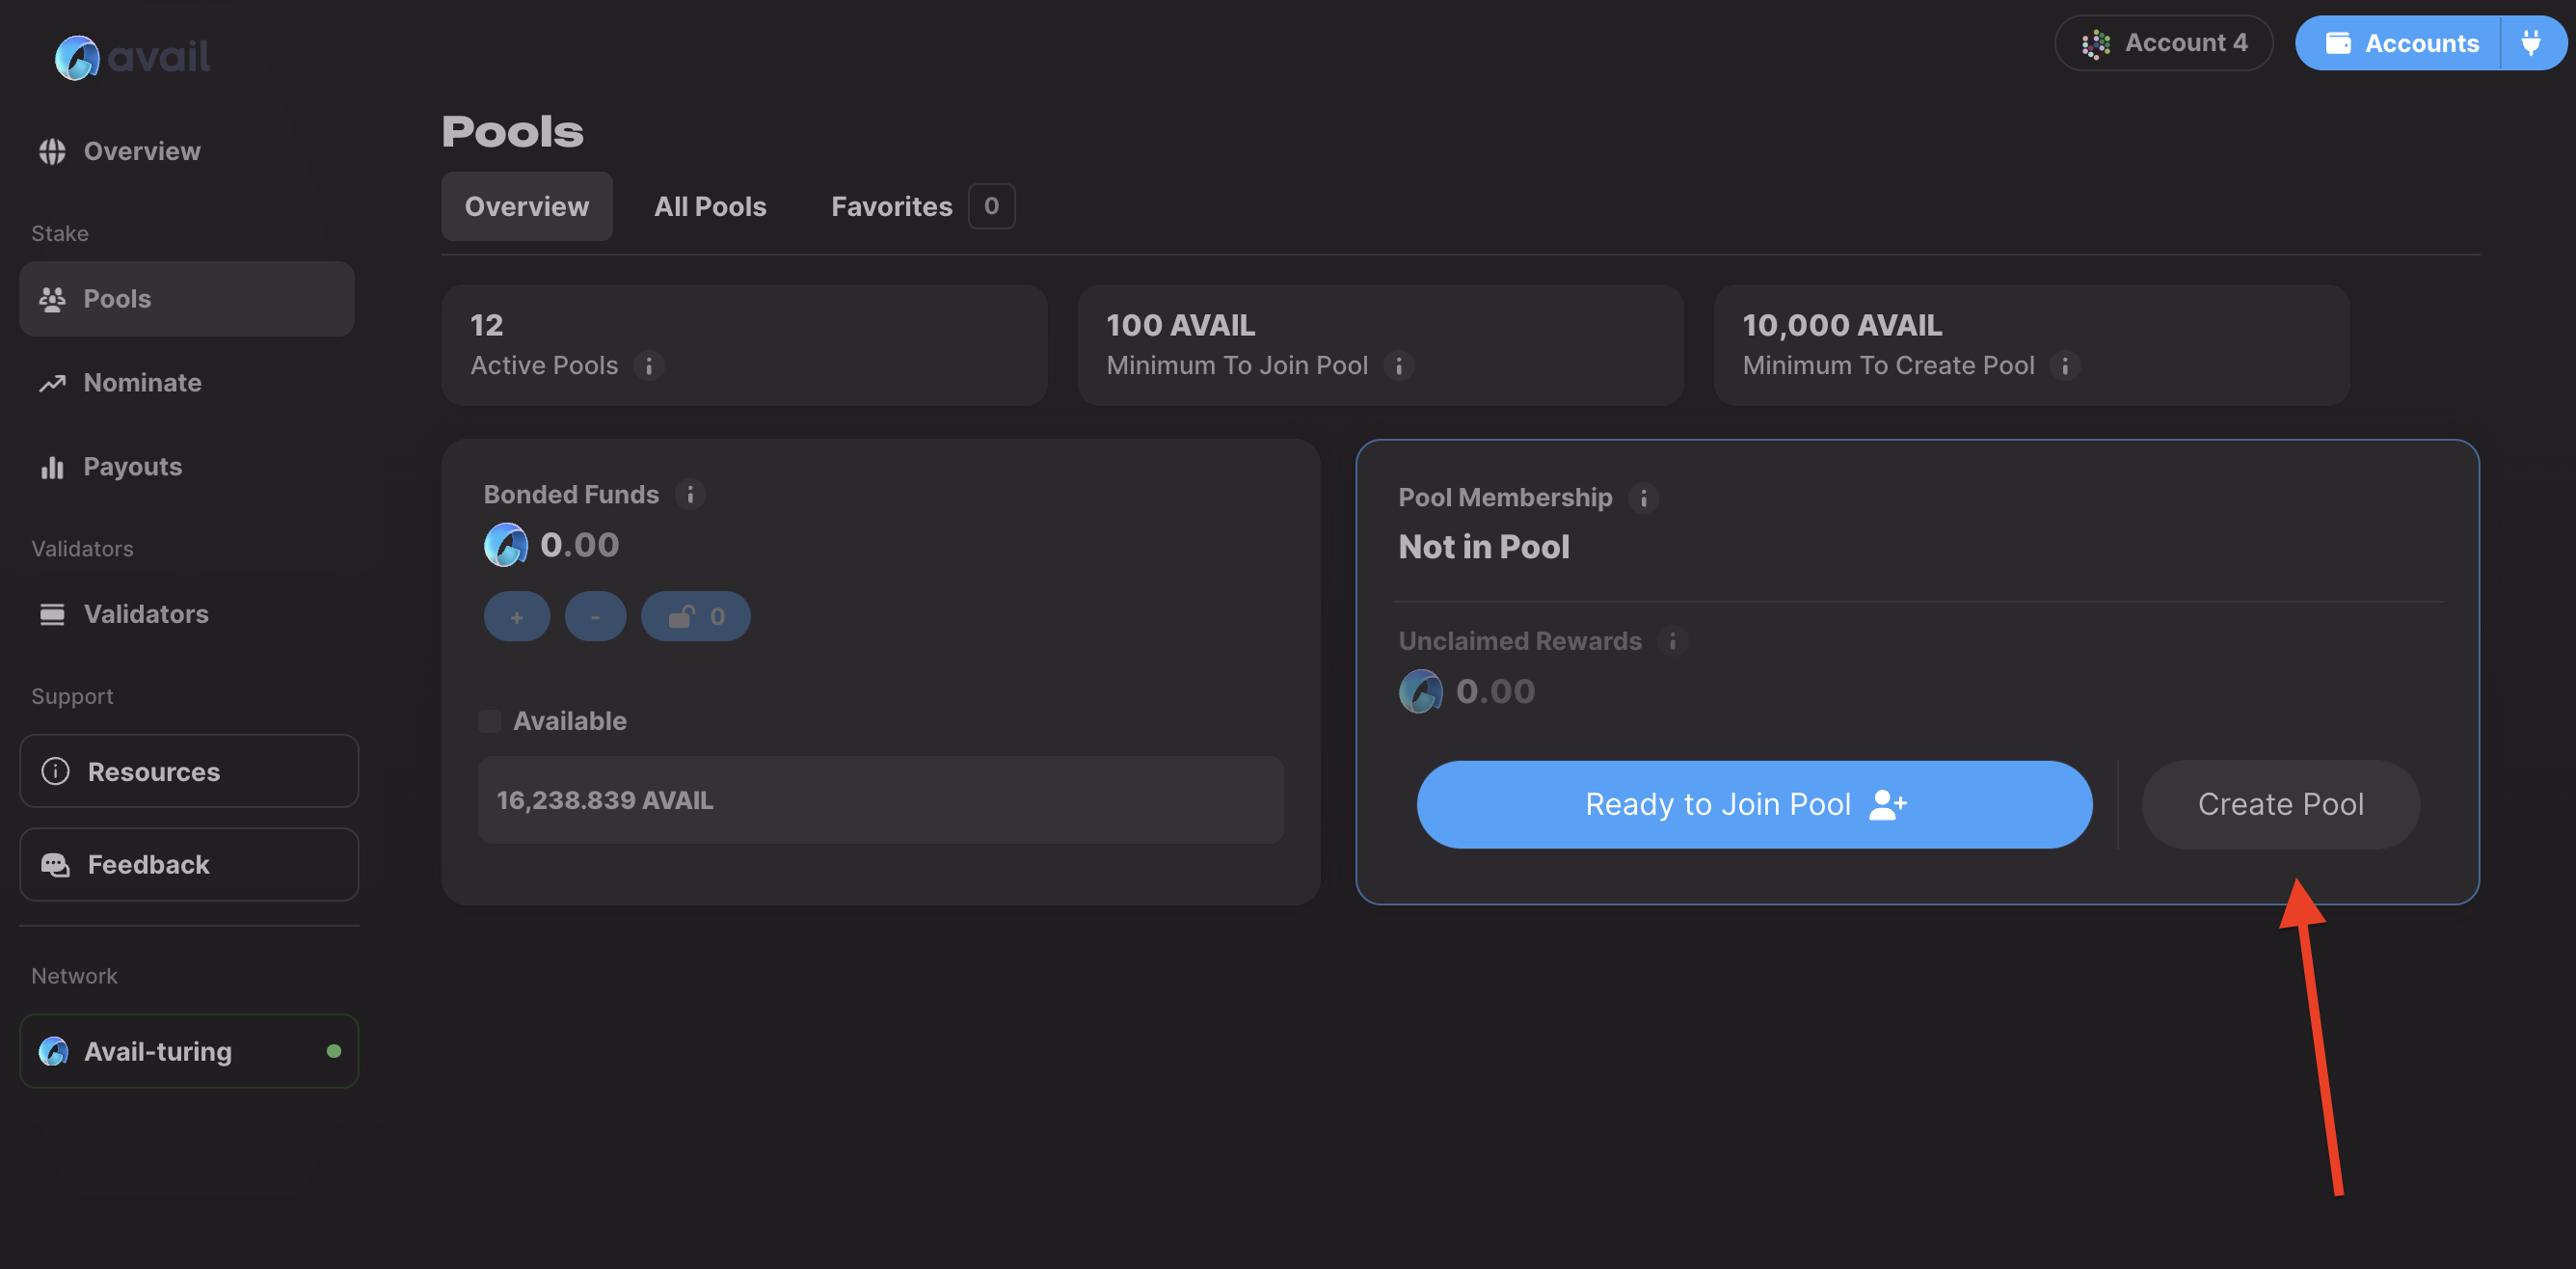This screenshot has width=2576, height=1269.
Task: Open the Avail-turing network selector
Action: (189, 1051)
